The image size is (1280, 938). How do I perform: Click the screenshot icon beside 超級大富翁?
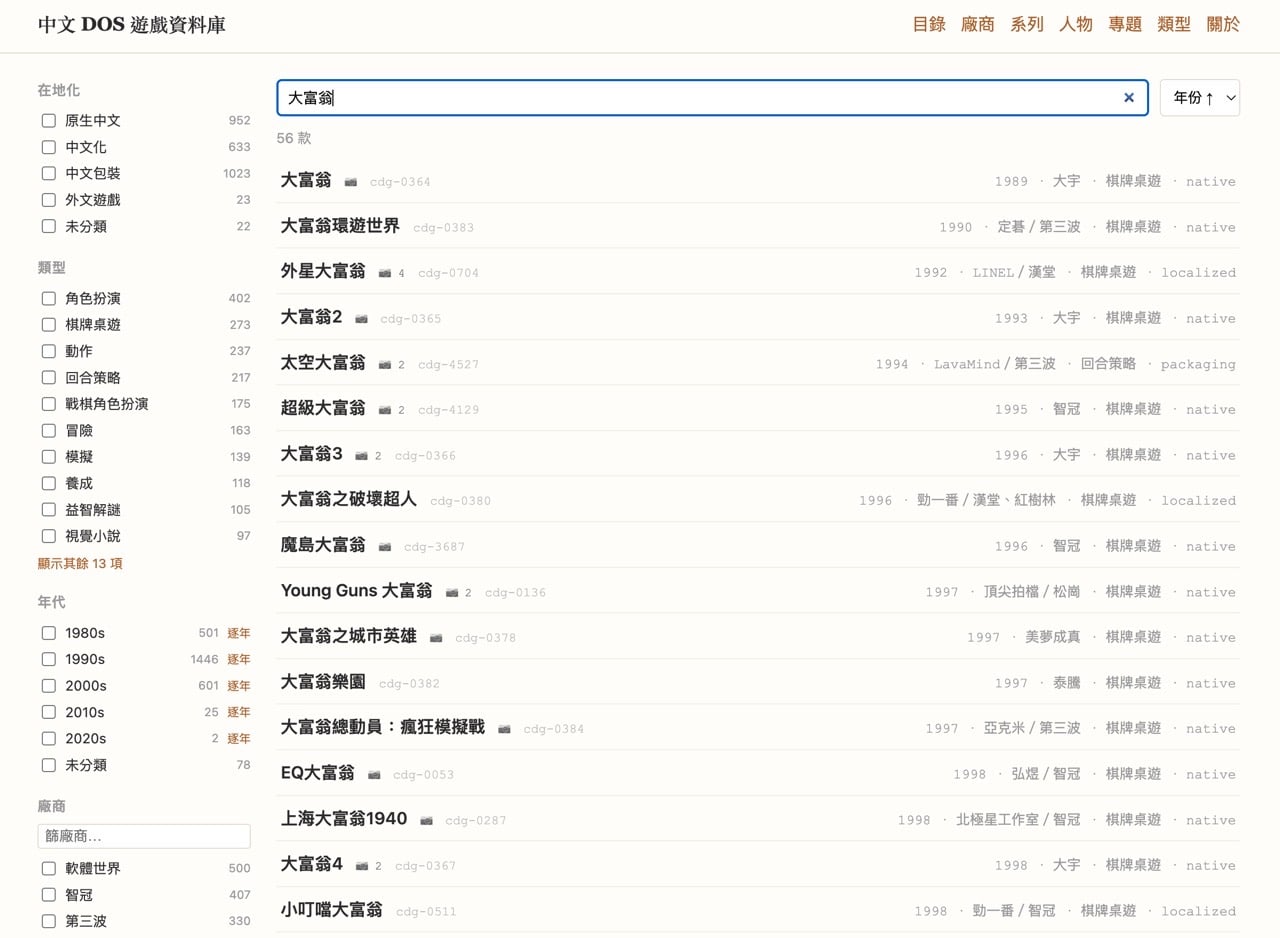pyautogui.click(x=385, y=410)
